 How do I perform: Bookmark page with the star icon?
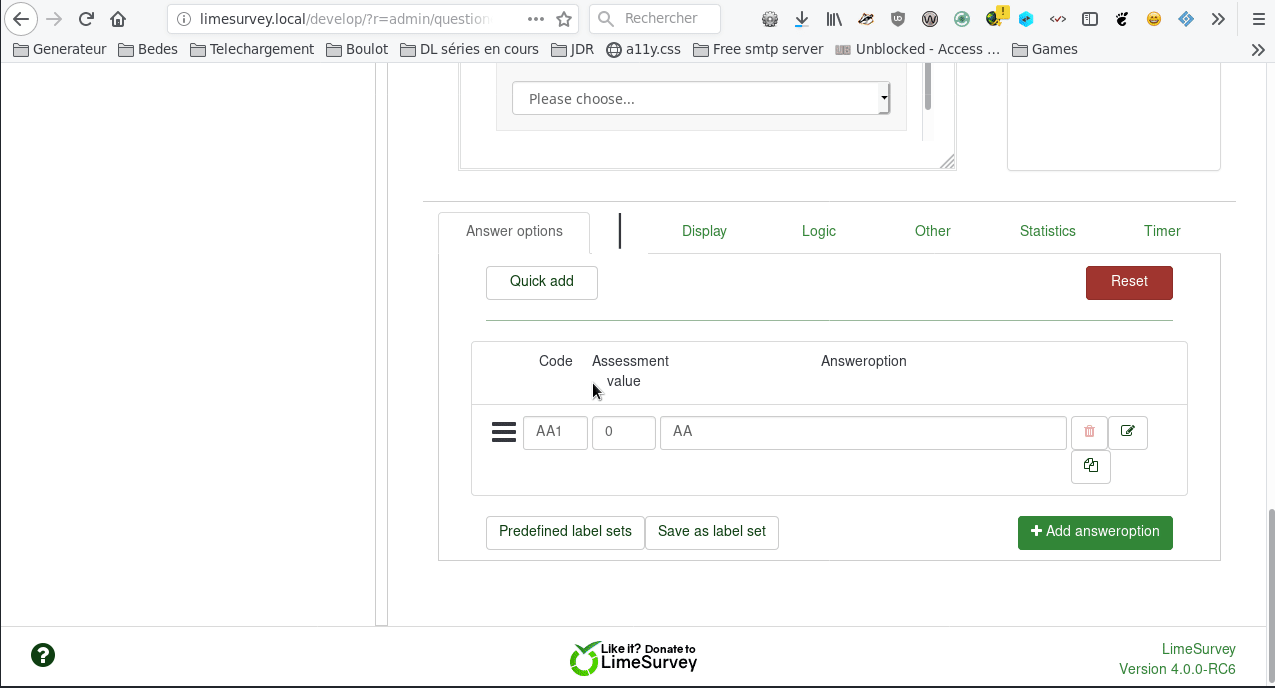(564, 19)
